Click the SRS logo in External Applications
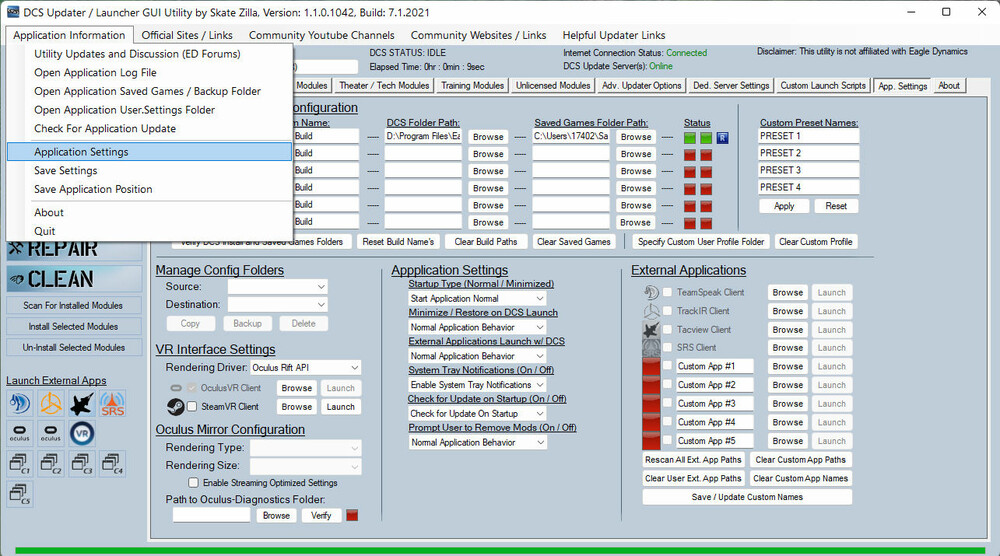 click(651, 348)
